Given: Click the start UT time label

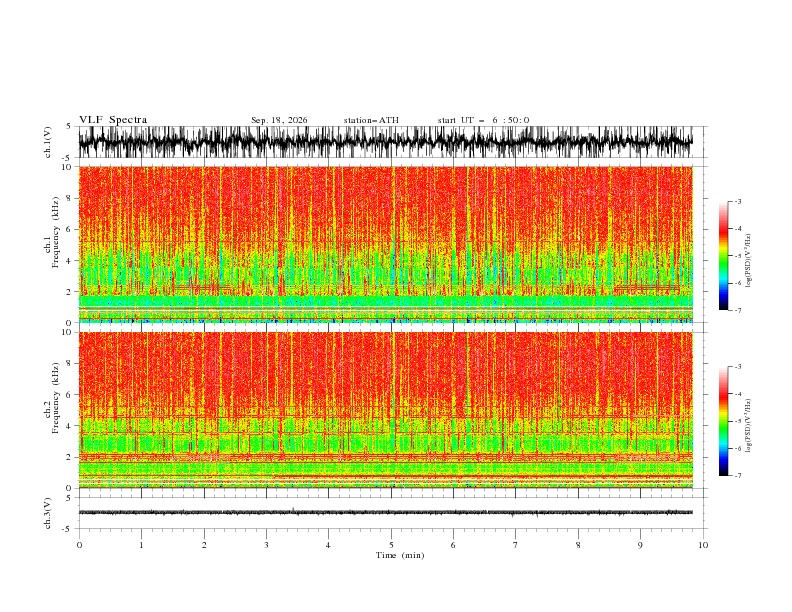Looking at the screenshot, I should click(483, 120).
